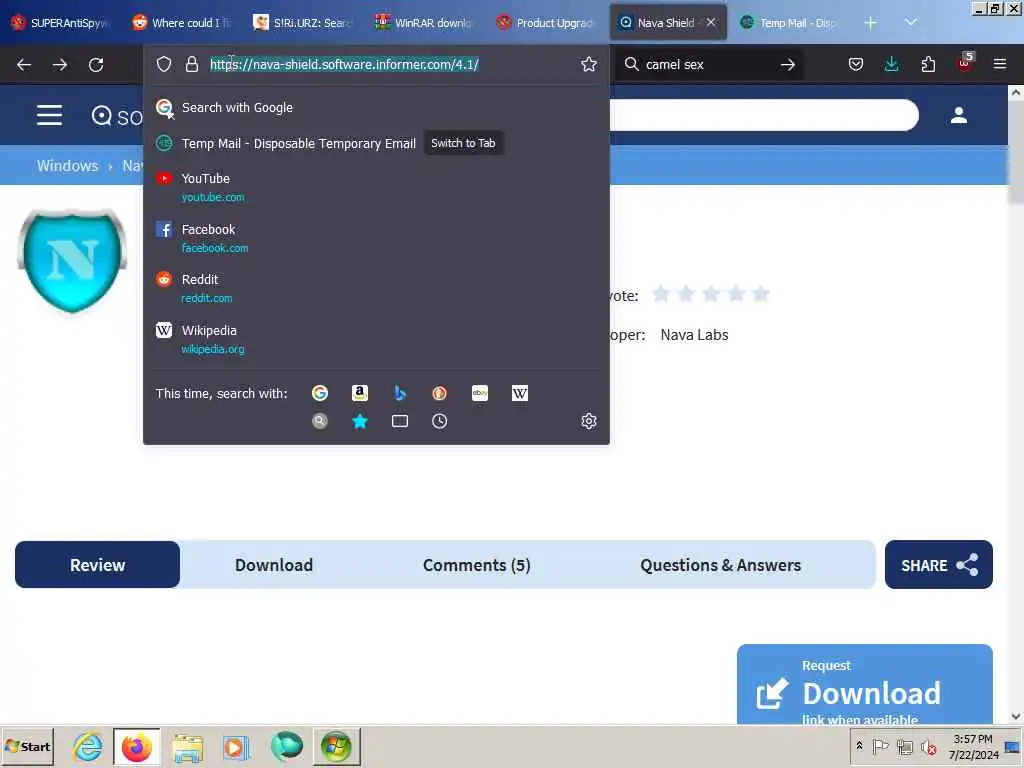
Task: Open Windows Media Player taskbar icon
Action: [x=236, y=746]
